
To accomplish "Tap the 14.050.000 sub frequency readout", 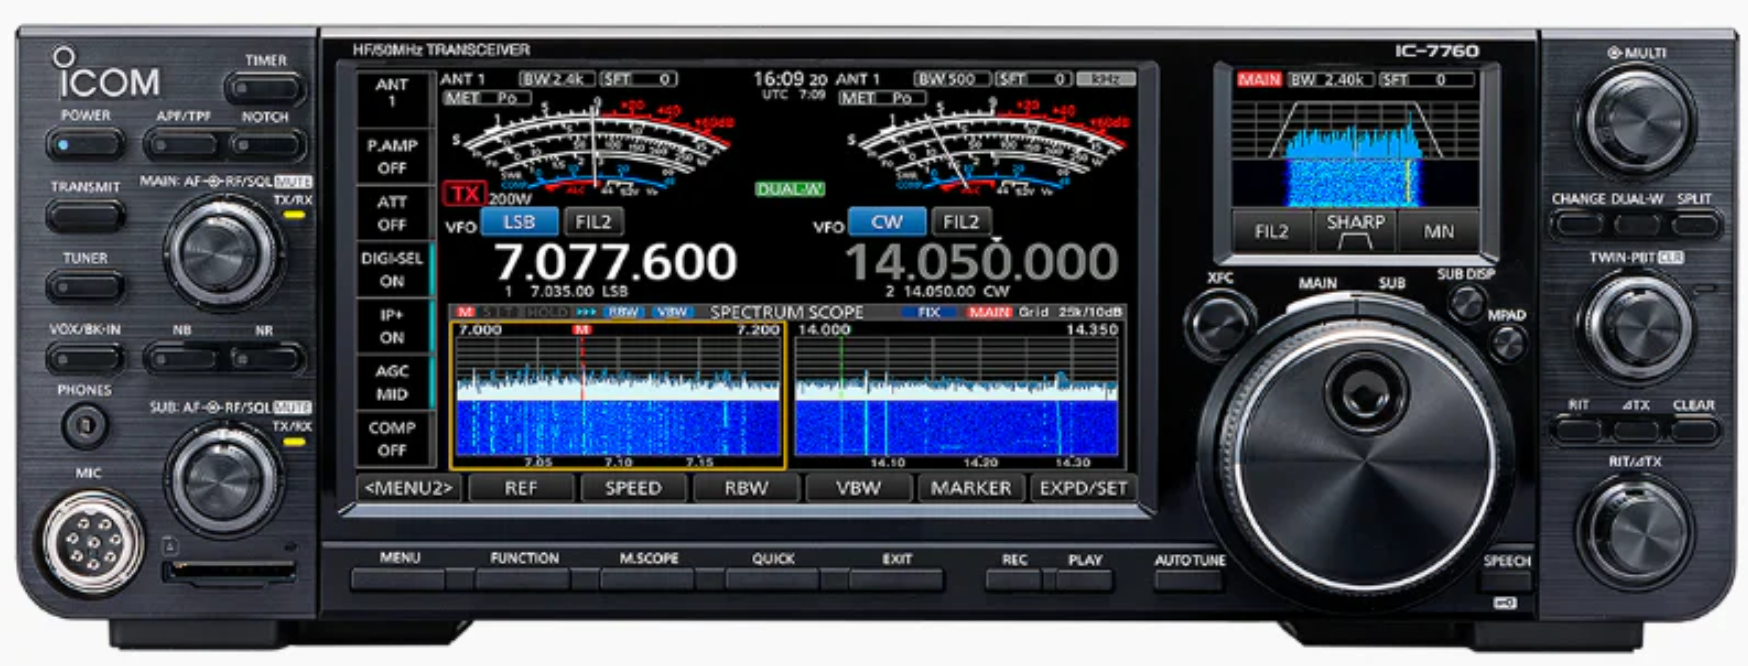I will pyautogui.click(x=982, y=262).
